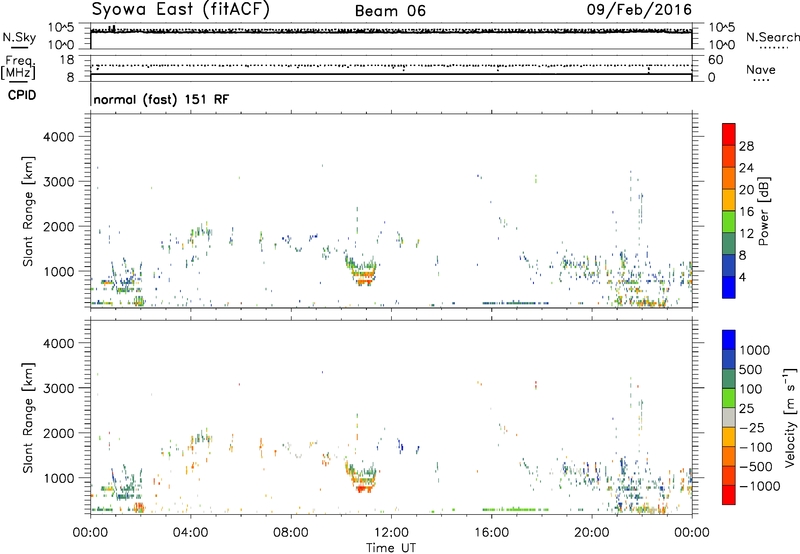Pick the gray segment of velocity color bar

pyautogui.click(x=729, y=417)
